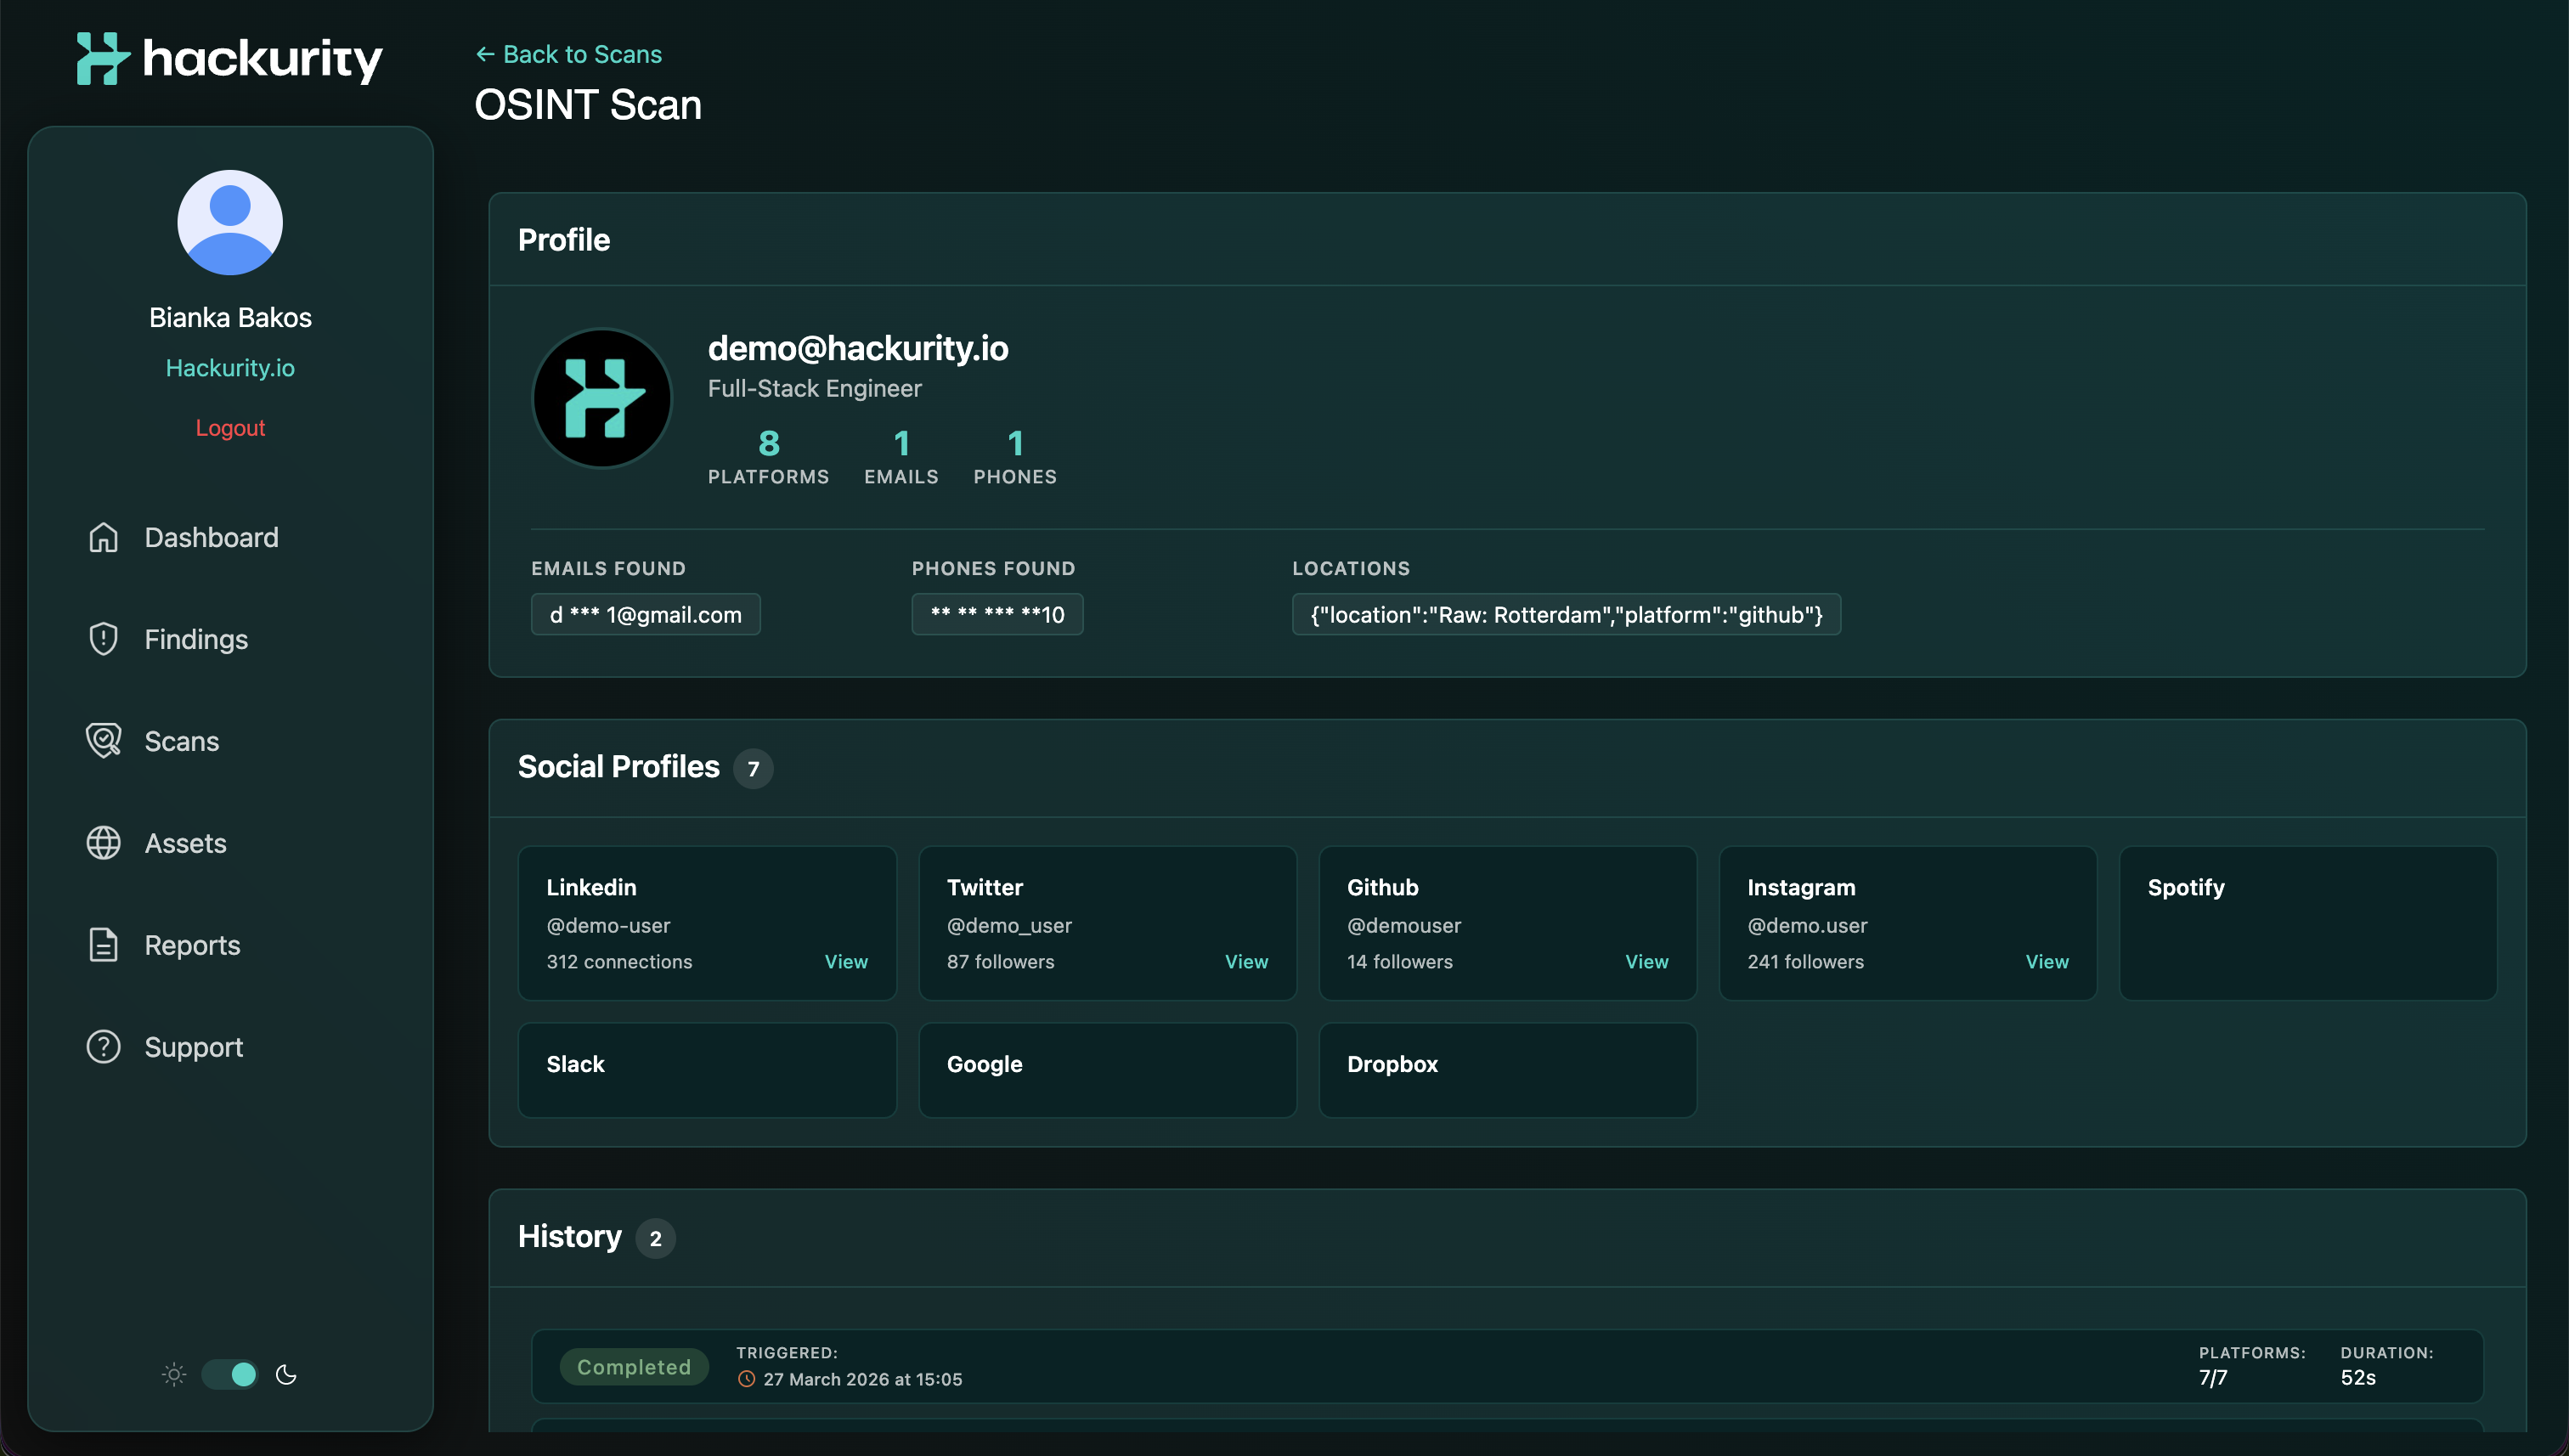
Task: Click the moon icon for dark mode
Action: [x=287, y=1374]
